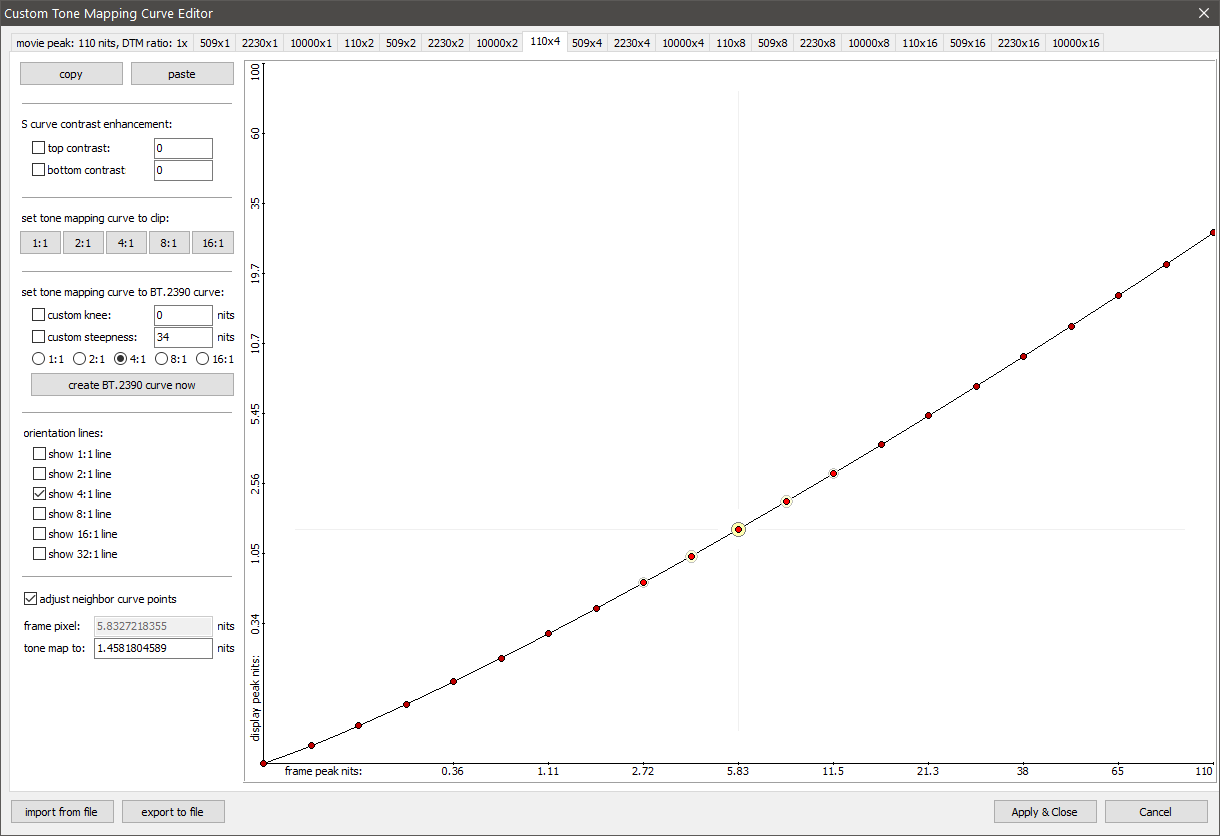Click import from file
This screenshot has height=836, width=1220.
(62, 812)
